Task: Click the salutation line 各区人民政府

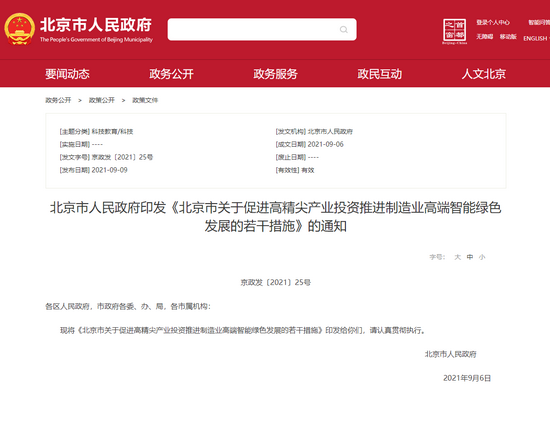Action: point(128,307)
